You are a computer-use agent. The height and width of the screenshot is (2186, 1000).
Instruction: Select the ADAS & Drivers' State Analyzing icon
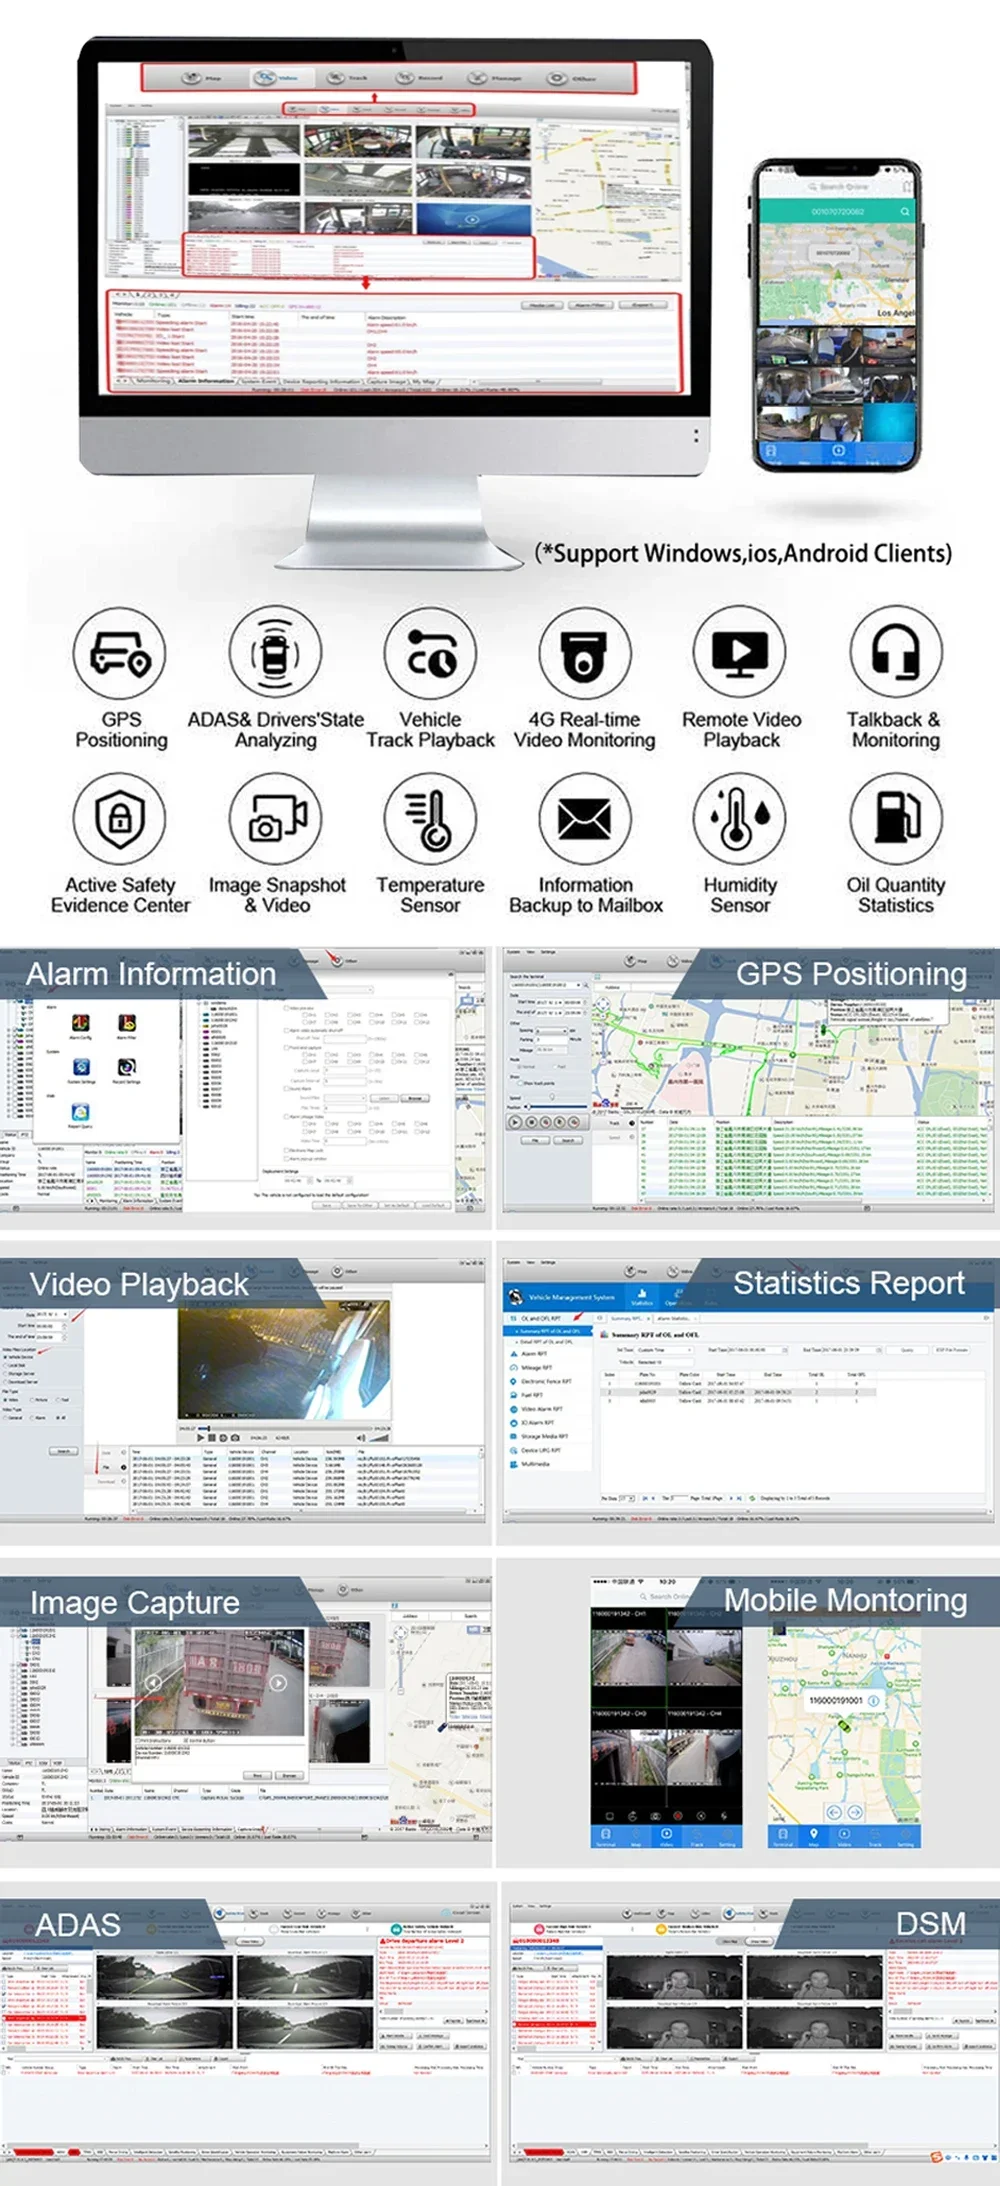[275, 653]
